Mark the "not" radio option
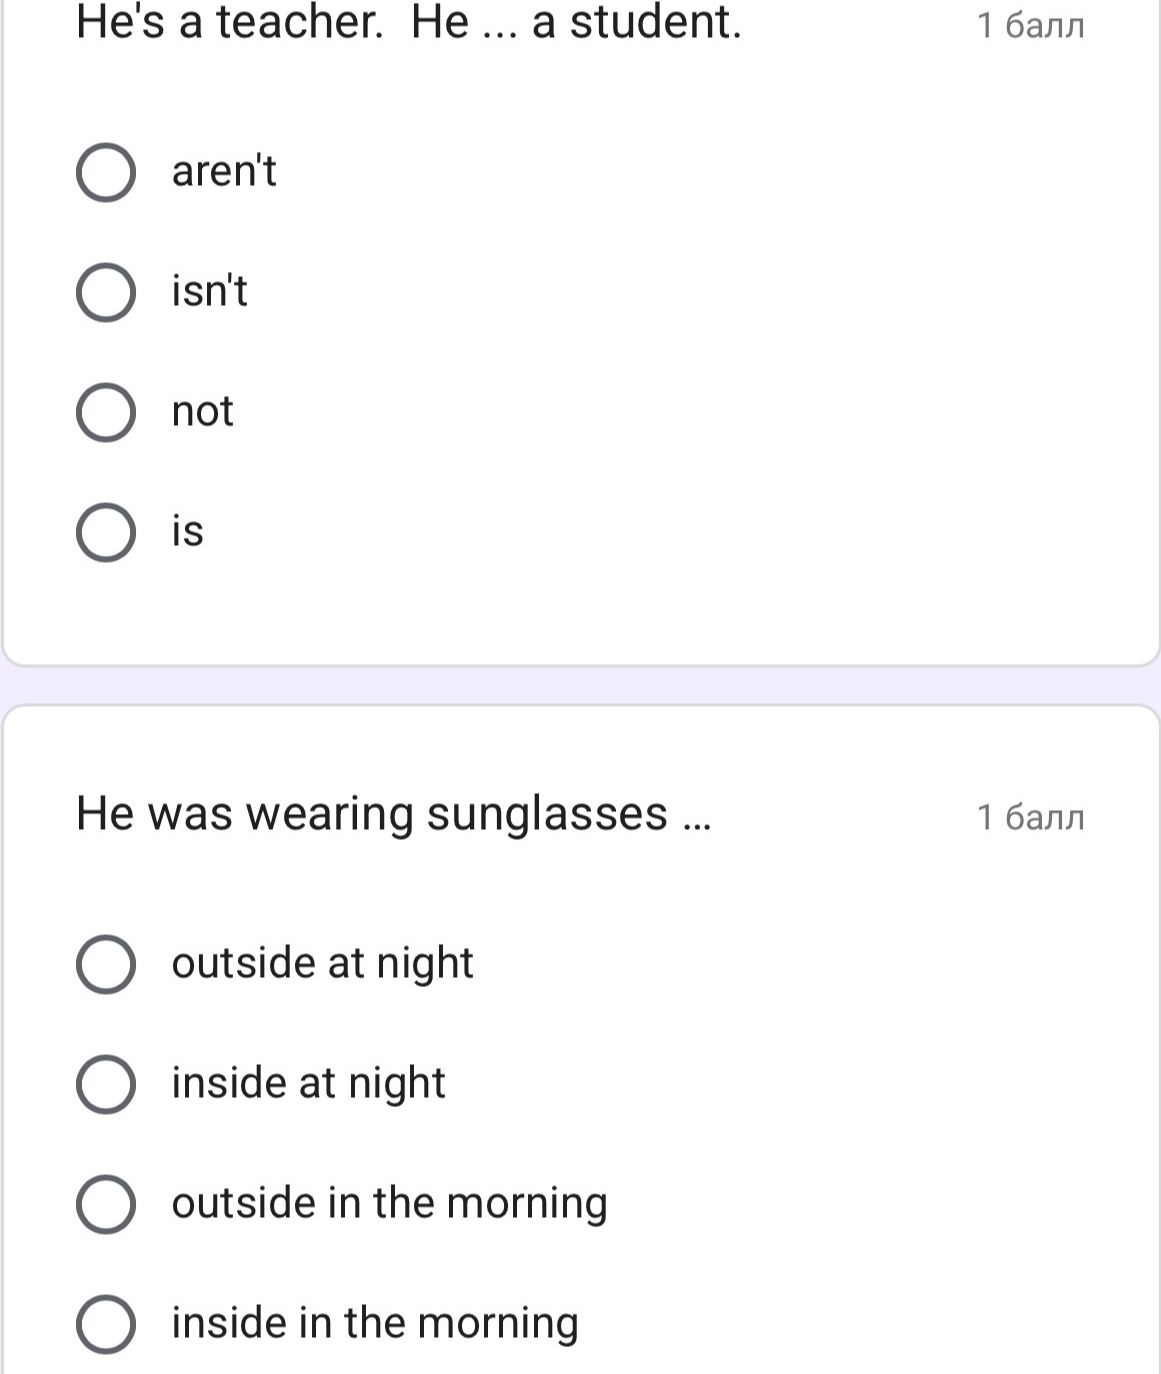This screenshot has width=1161, height=1374. coord(106,412)
